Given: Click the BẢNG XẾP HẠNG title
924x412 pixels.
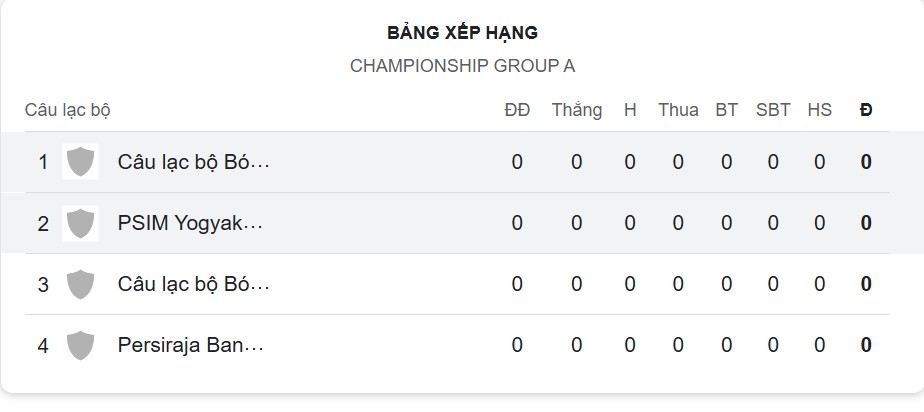Looking at the screenshot, I should click(462, 33).
